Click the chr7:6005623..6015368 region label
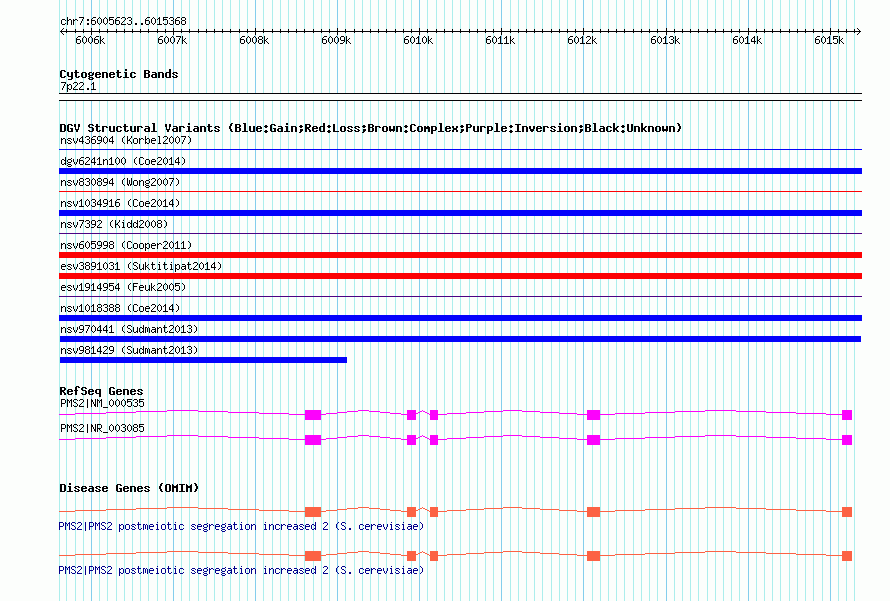This screenshot has height=601, width=890. 123,21
